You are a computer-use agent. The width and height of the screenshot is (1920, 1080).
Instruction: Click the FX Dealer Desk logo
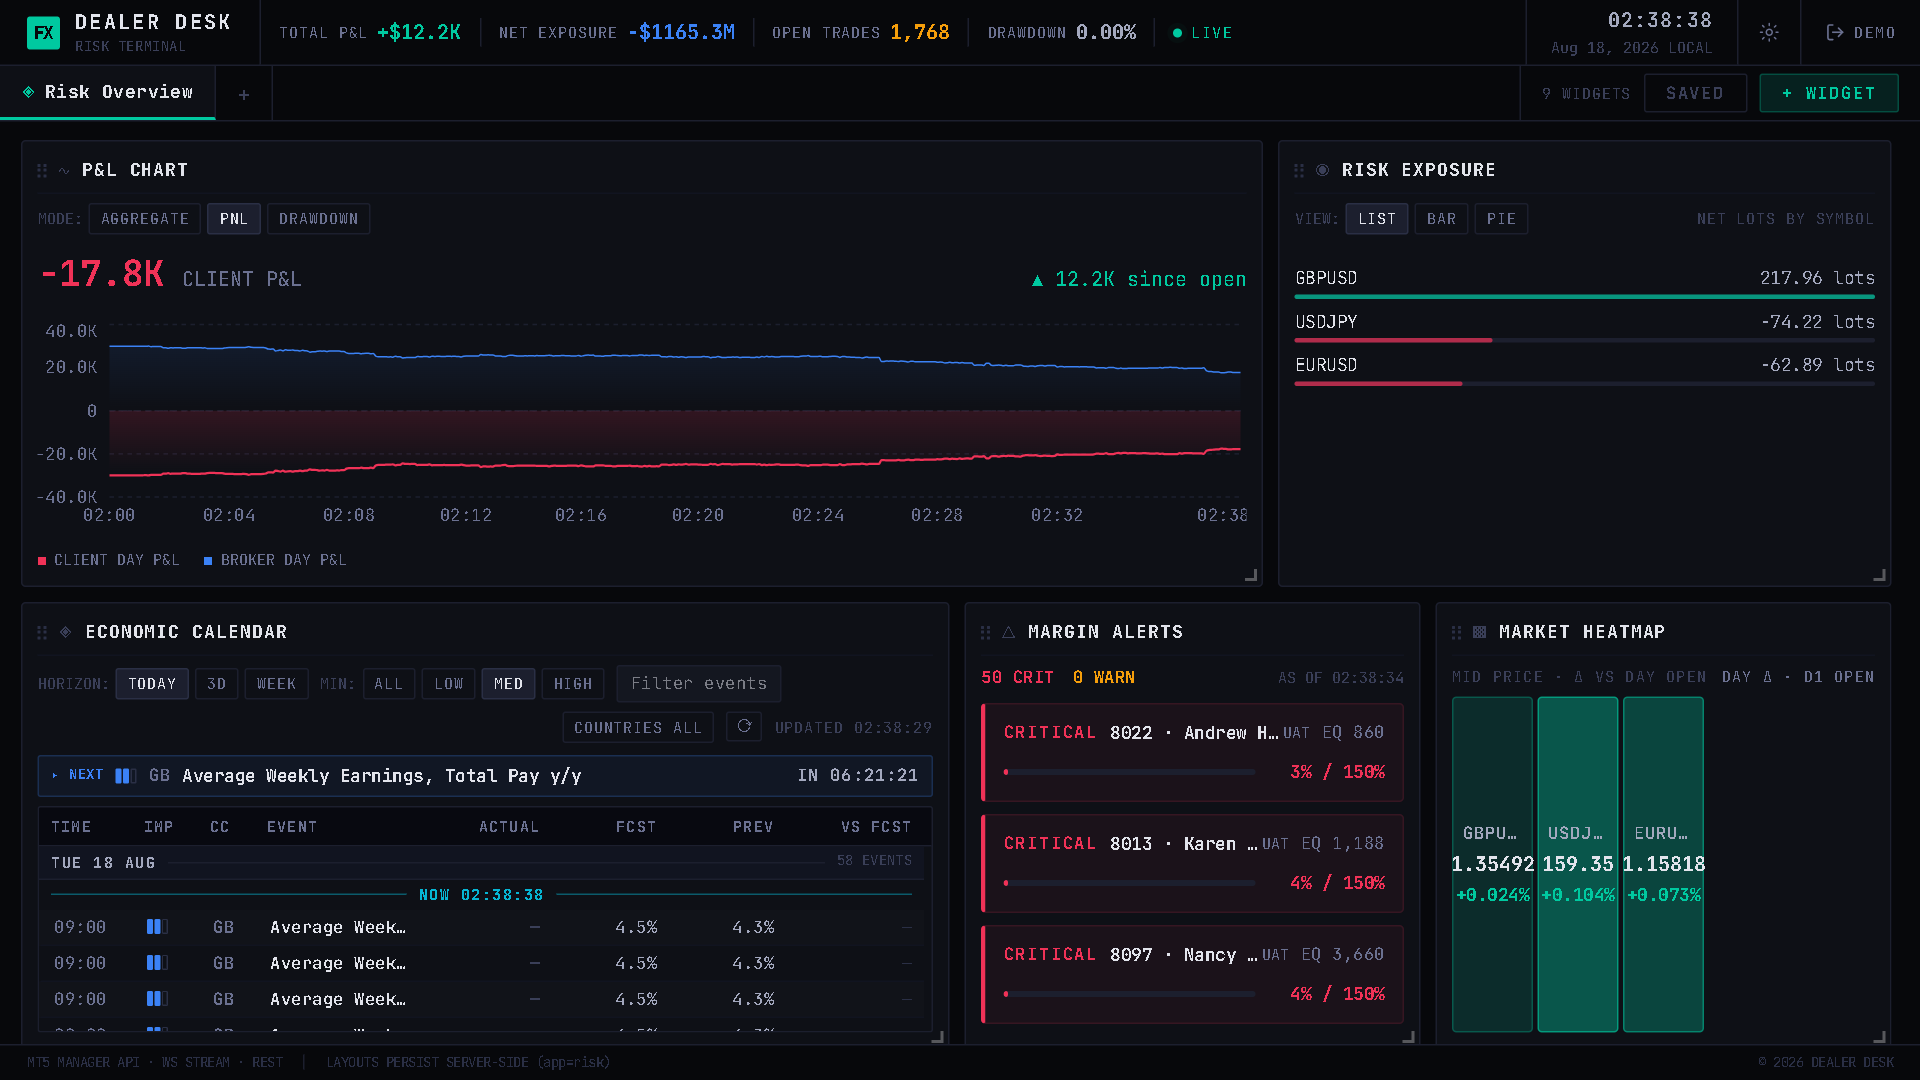pyautogui.click(x=43, y=32)
